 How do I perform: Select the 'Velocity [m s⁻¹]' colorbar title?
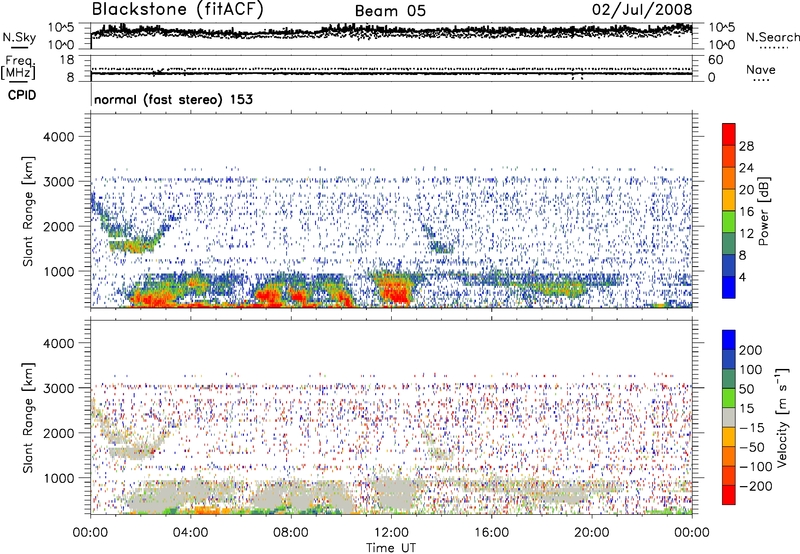point(782,417)
